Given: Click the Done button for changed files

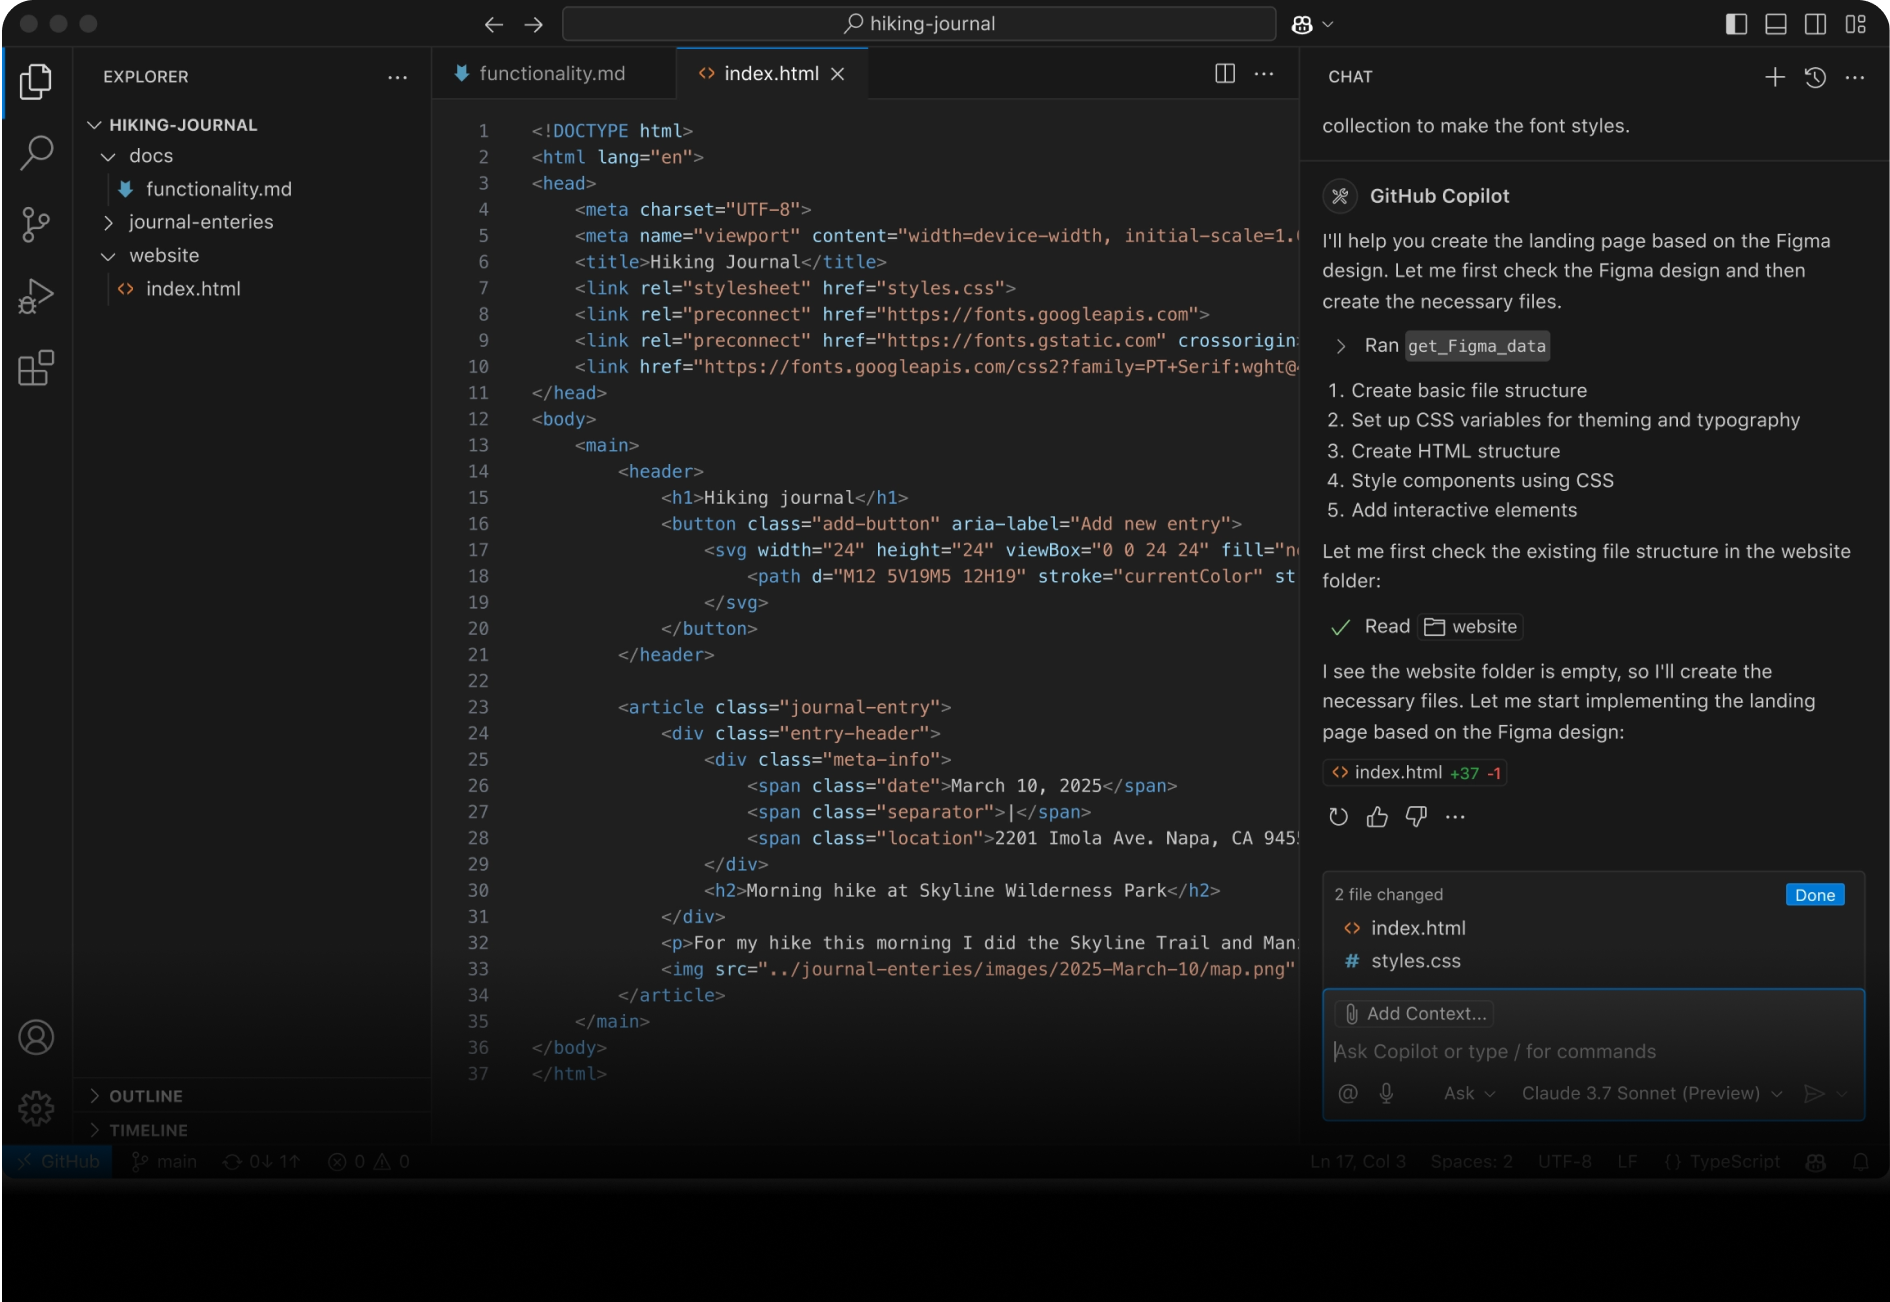Looking at the screenshot, I should pyautogui.click(x=1814, y=895).
